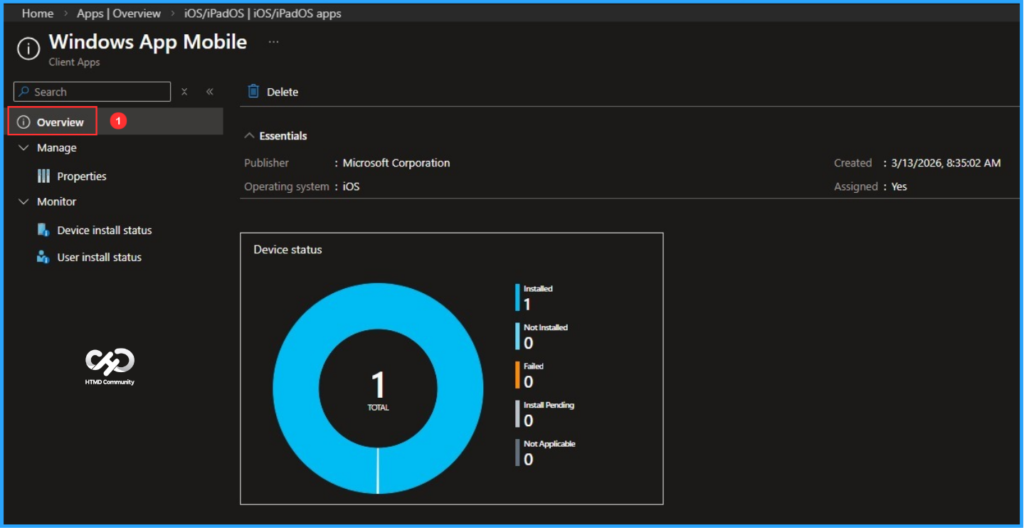This screenshot has width=1024, height=528.
Task: Click the Delete trash icon
Action: pos(253,91)
